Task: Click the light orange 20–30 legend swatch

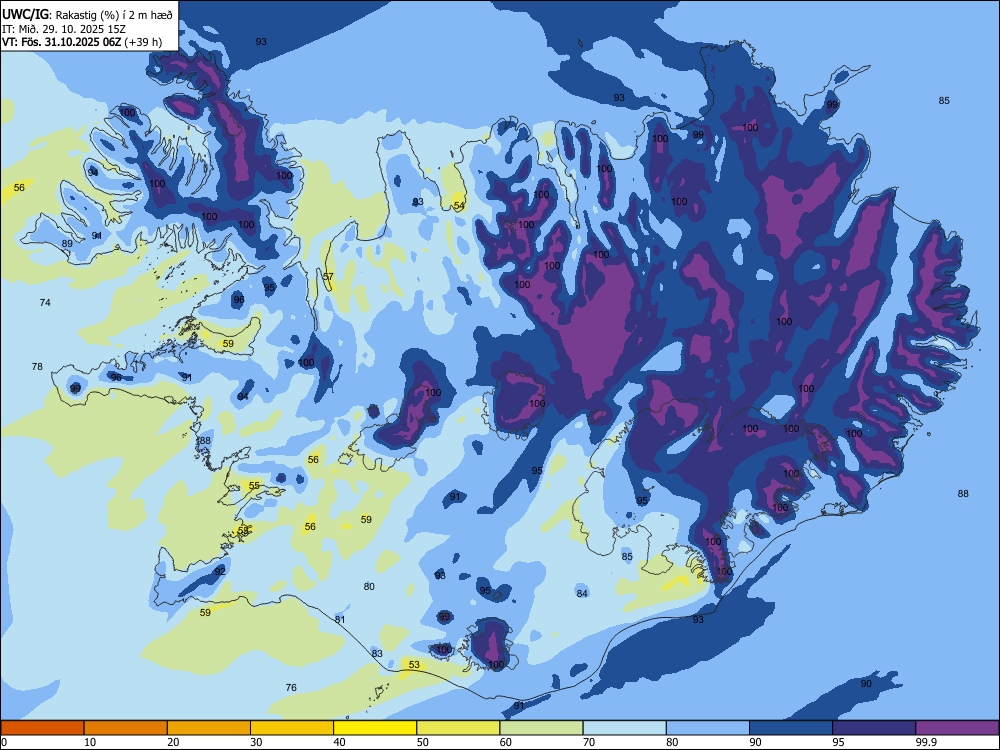Action: 209,728
